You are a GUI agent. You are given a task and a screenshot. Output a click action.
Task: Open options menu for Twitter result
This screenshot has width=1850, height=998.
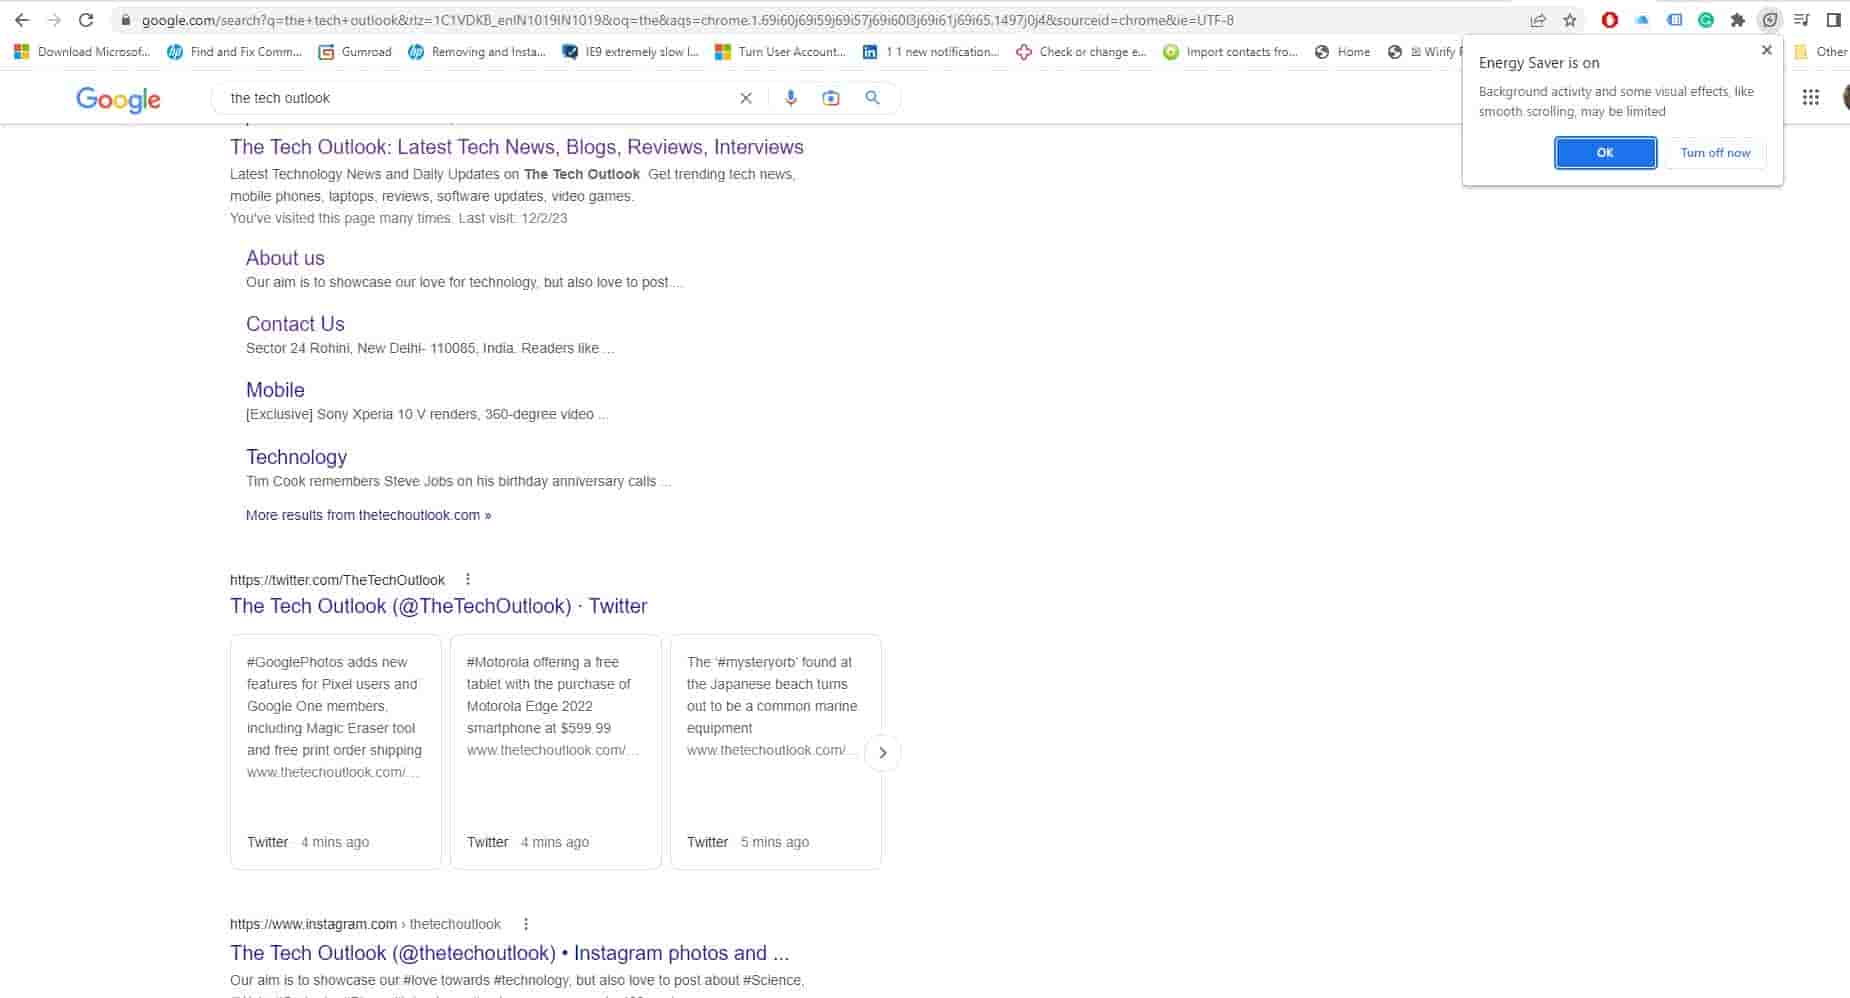[468, 580]
